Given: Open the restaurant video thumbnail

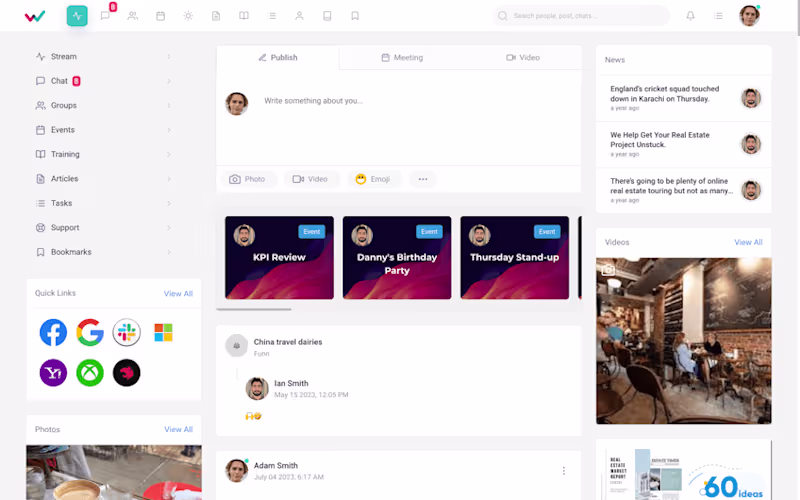Looking at the screenshot, I should coord(684,341).
